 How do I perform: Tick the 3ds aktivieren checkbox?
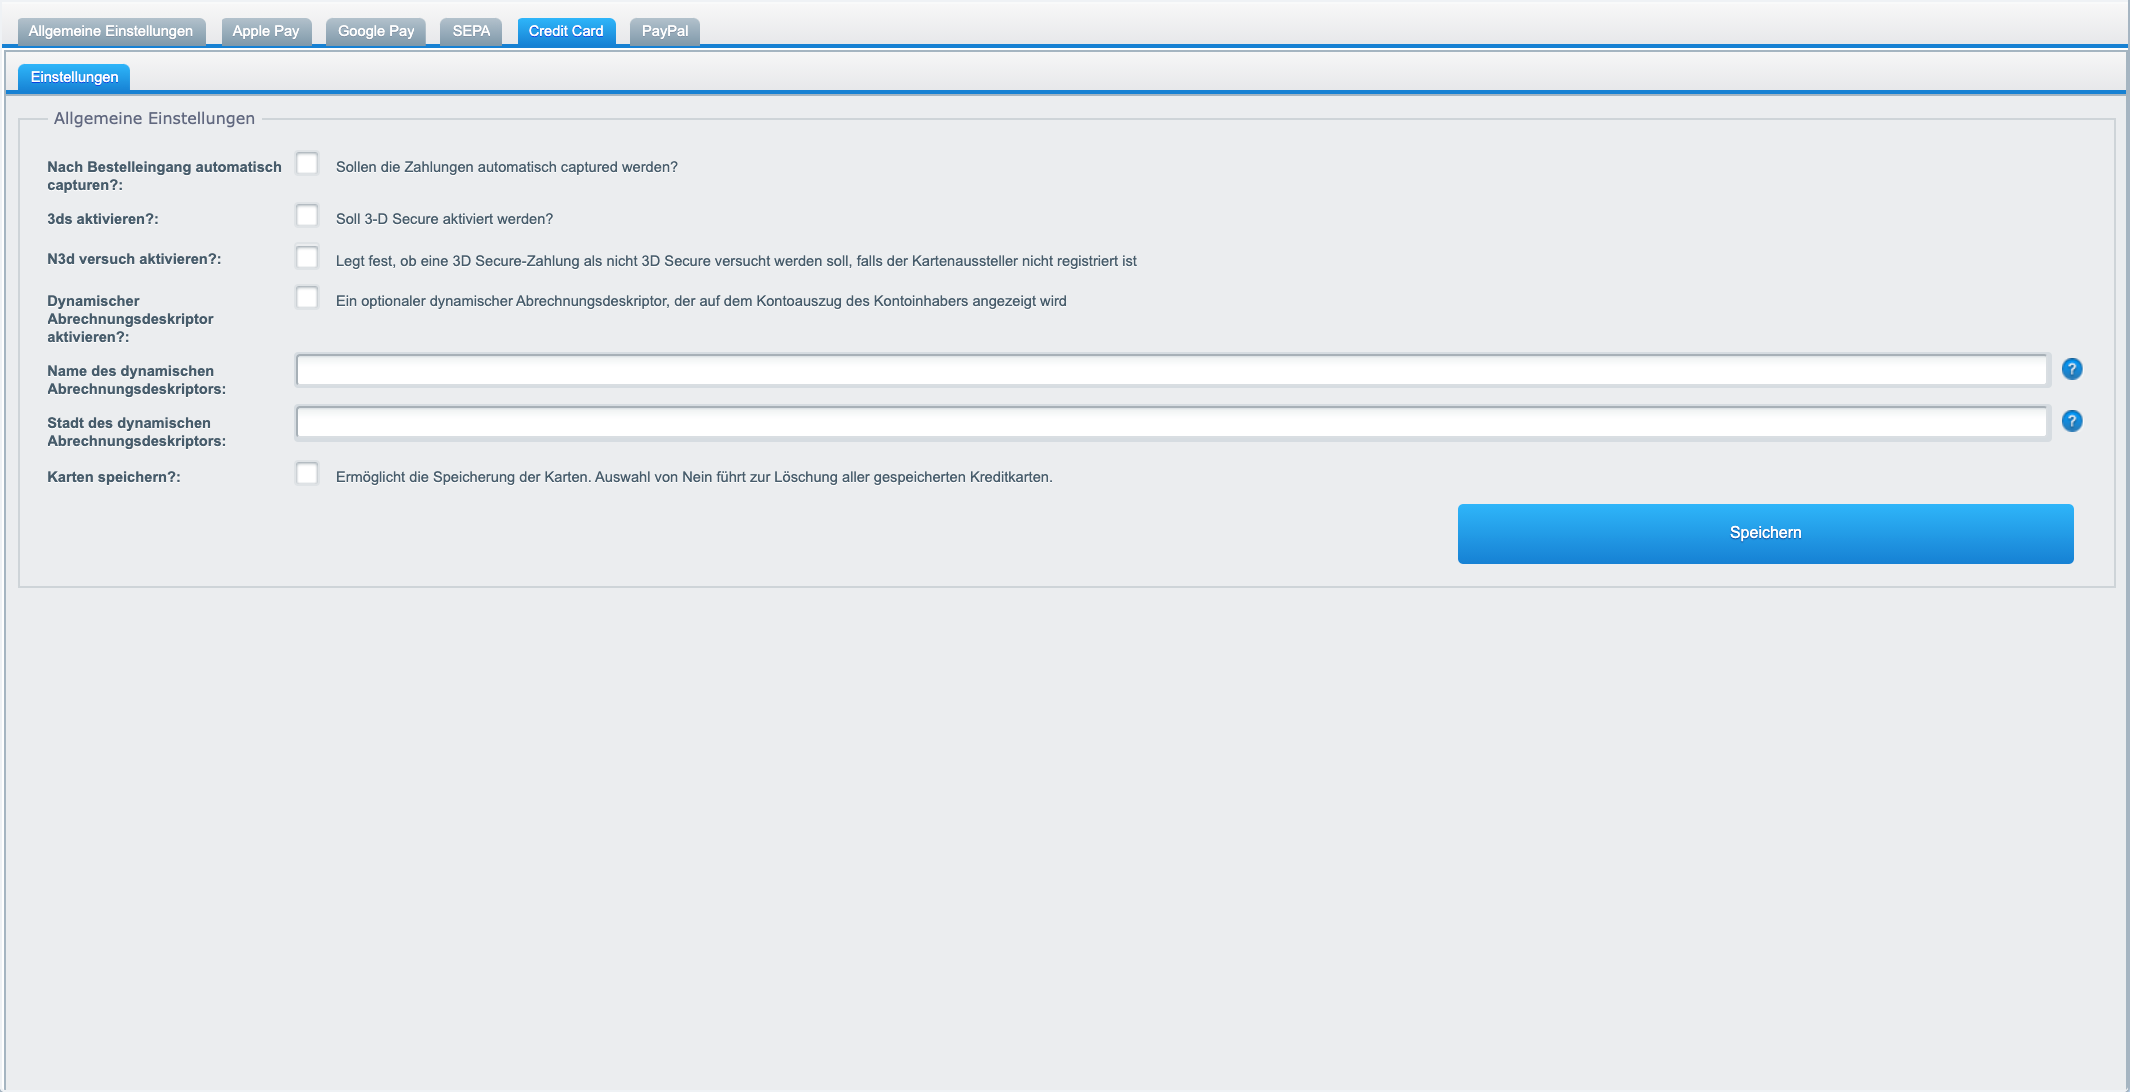click(x=307, y=215)
